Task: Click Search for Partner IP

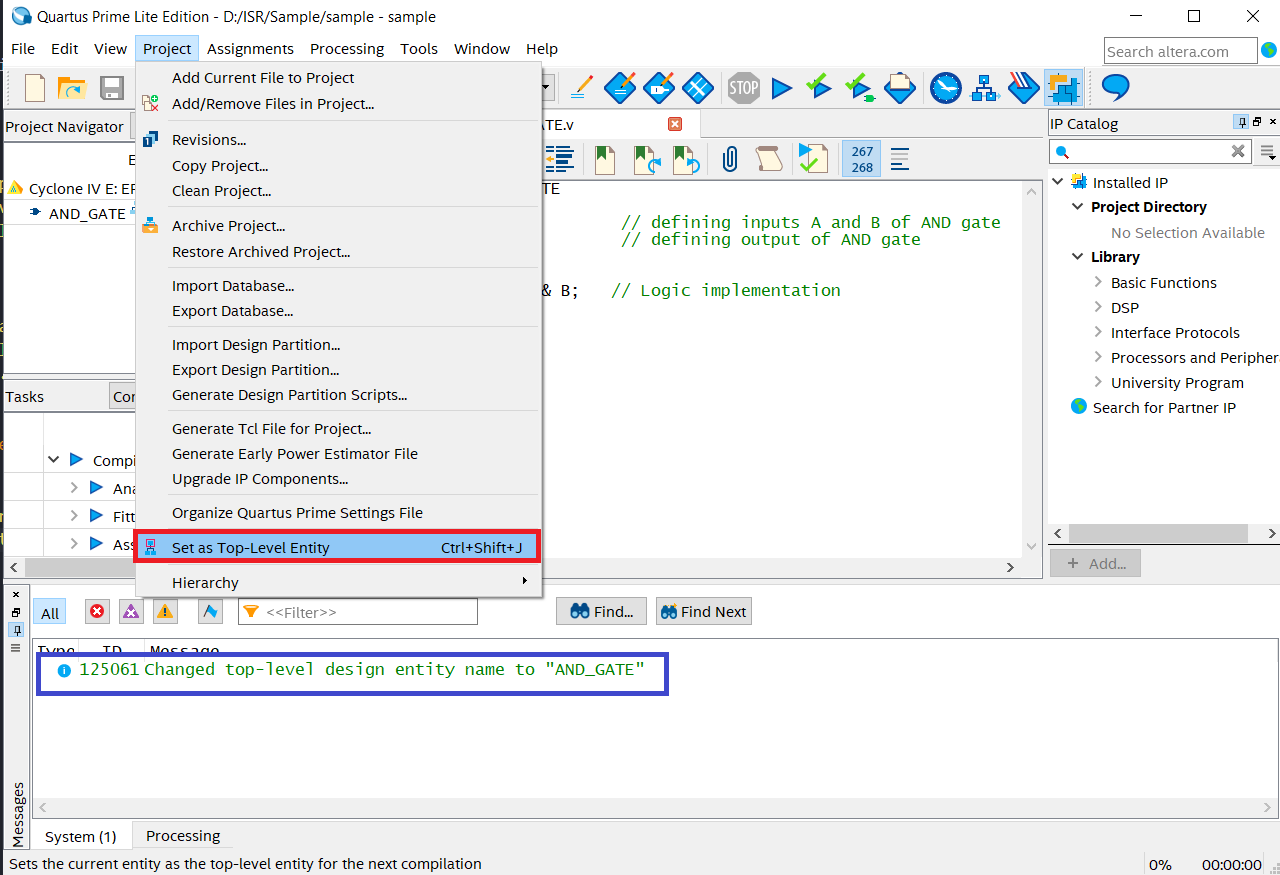Action: click(1164, 407)
